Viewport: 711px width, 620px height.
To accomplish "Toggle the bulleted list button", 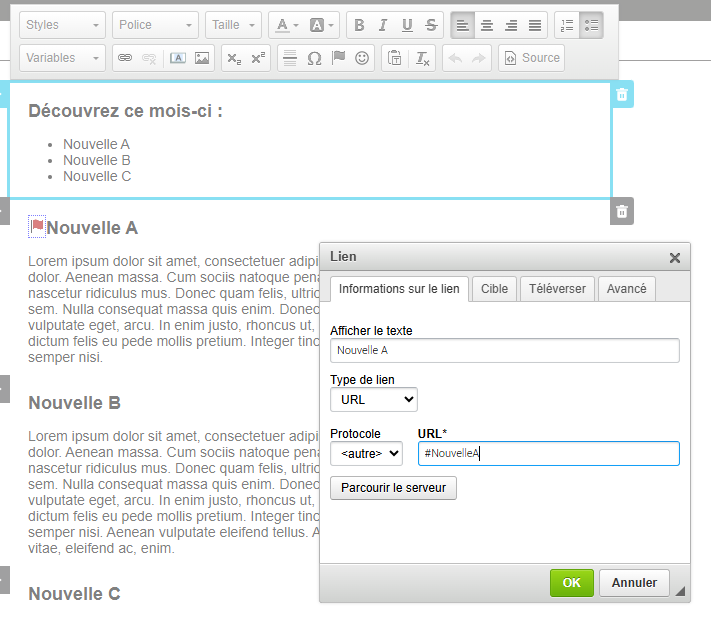I will pos(591,25).
